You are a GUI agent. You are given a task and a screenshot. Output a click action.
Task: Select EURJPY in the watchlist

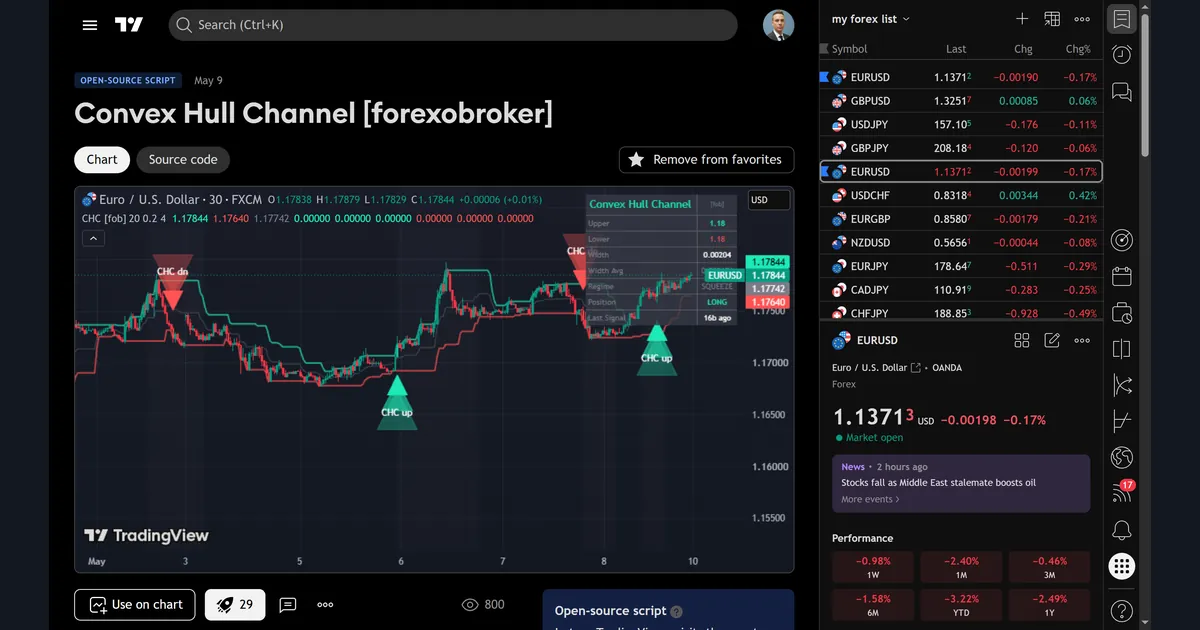pos(961,266)
